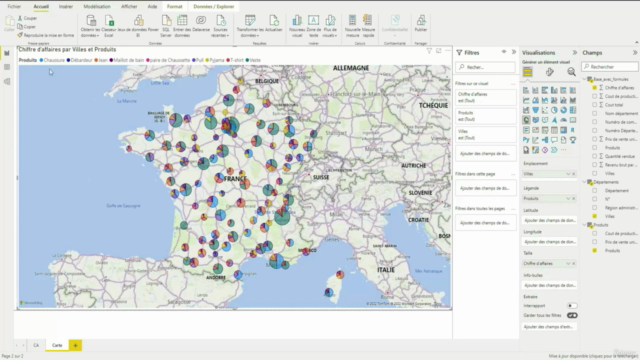Image resolution: width=640 pixels, height=360 pixels.
Task: Remove Produits from Légende well
Action: [x=573, y=198]
